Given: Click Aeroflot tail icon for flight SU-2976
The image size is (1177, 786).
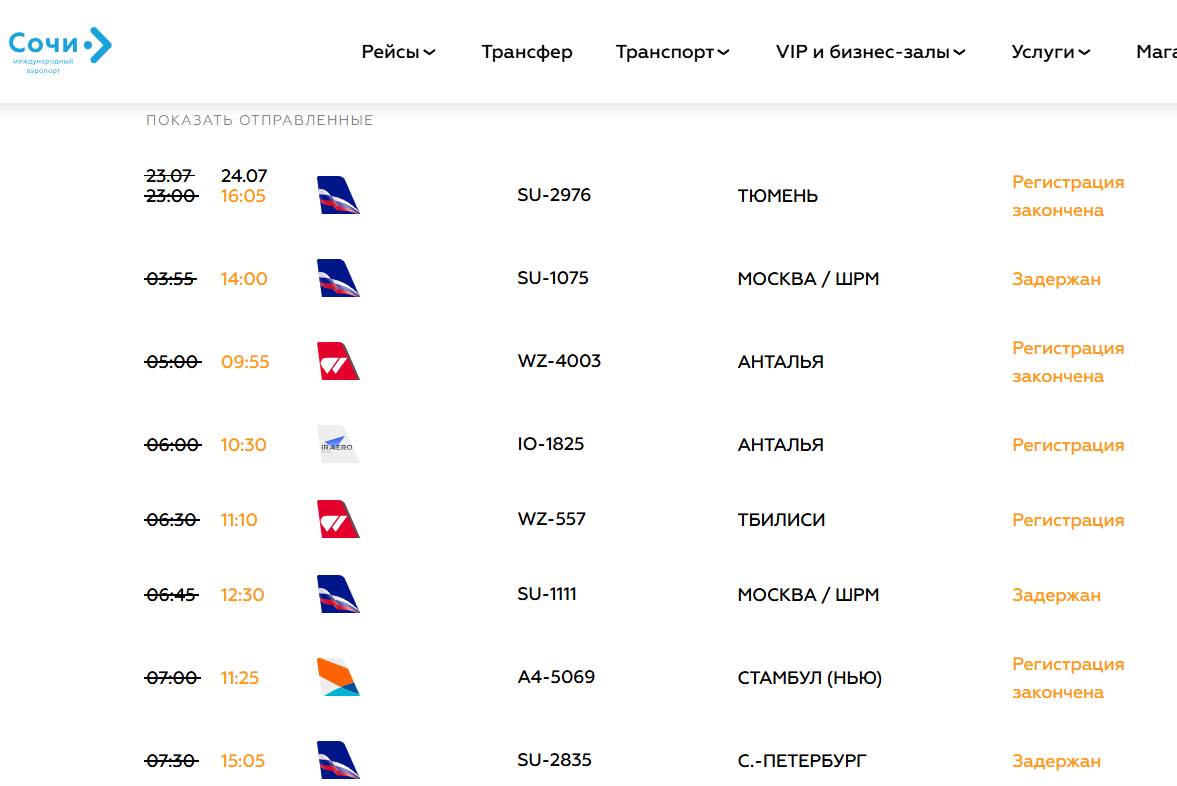Looking at the screenshot, I should pyautogui.click(x=338, y=195).
